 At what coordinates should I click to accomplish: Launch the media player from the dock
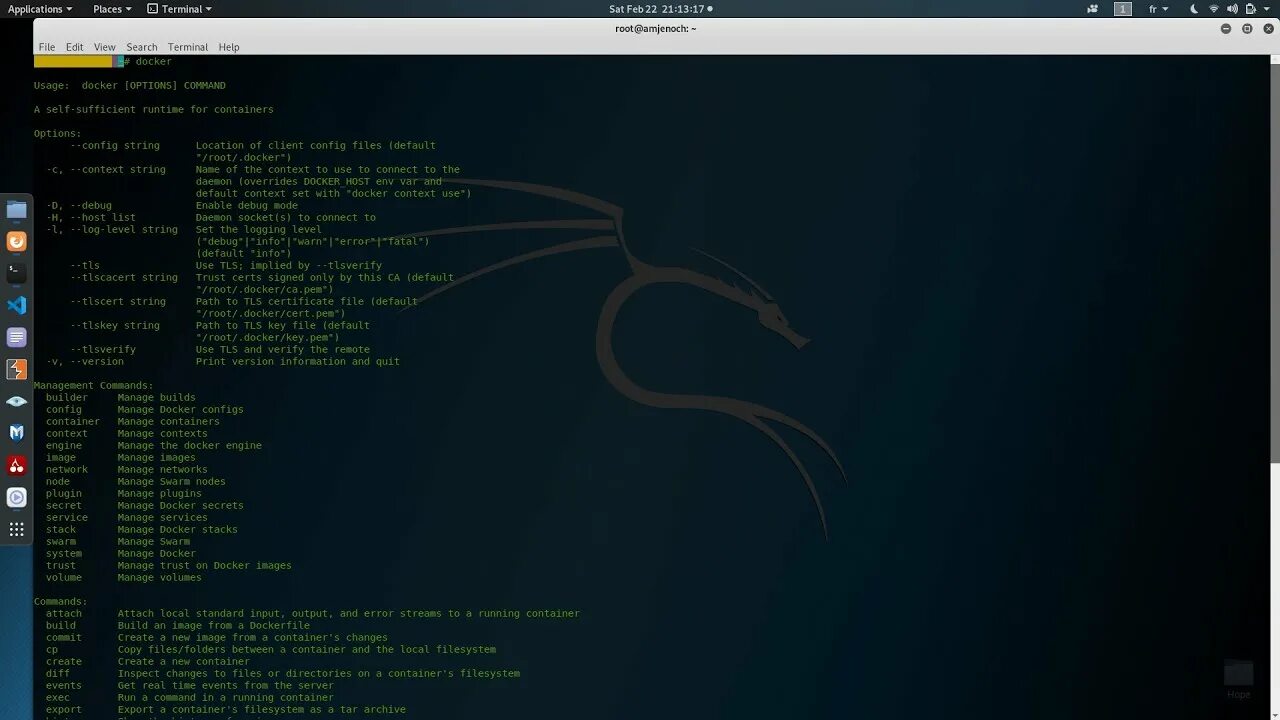click(16, 497)
